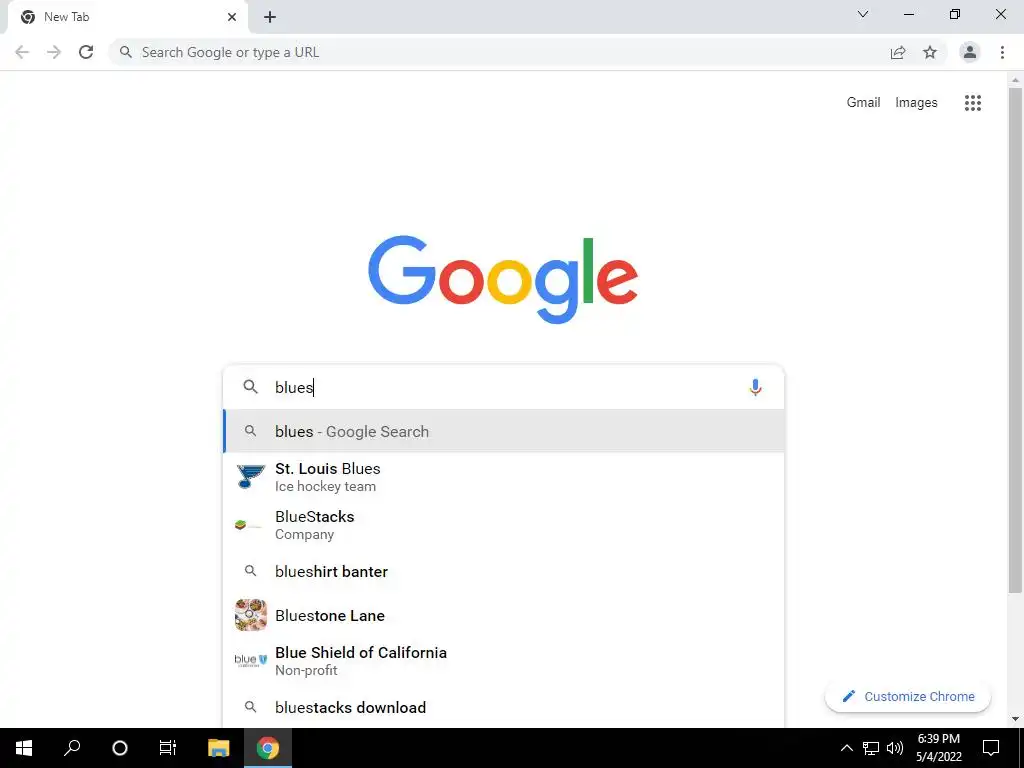The image size is (1024, 768).
Task: Open Windows taskbar search
Action: pos(72,748)
